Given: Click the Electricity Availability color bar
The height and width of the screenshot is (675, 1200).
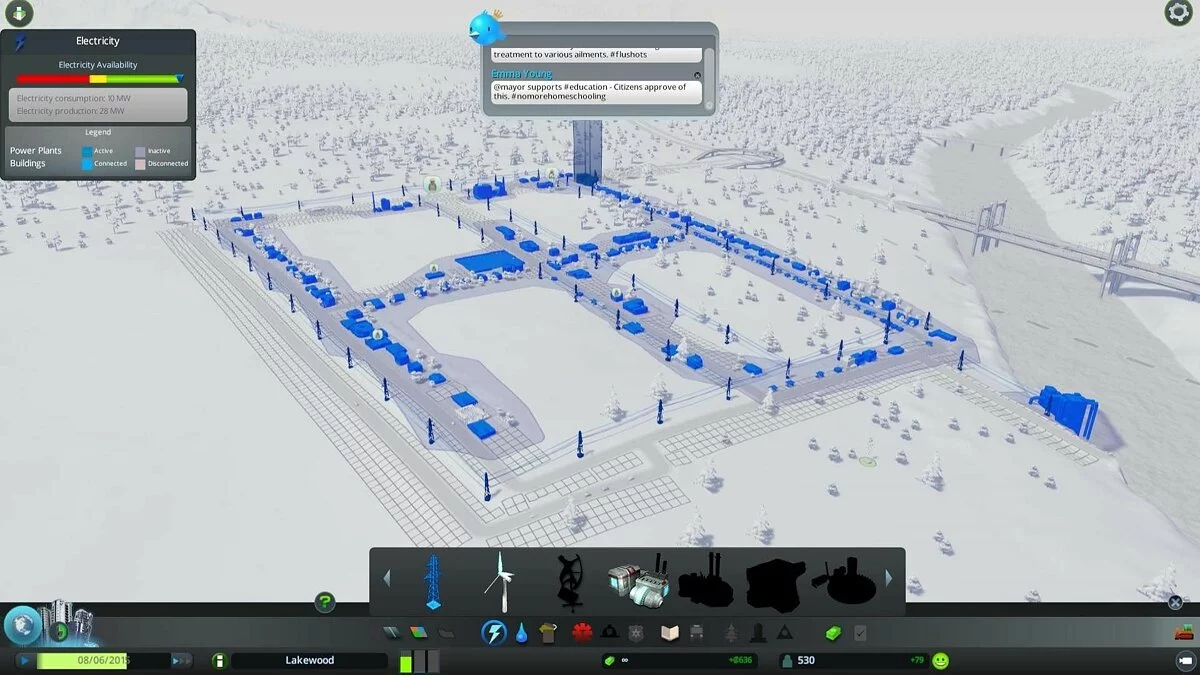Looking at the screenshot, I should [x=98, y=78].
